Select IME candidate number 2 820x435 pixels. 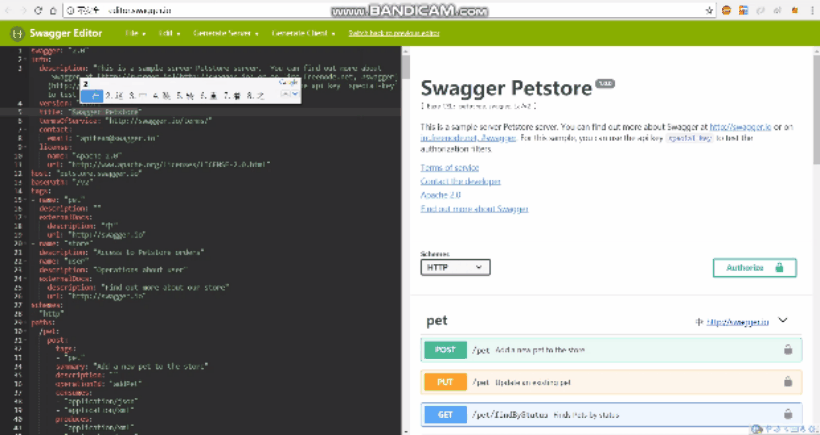click(115, 95)
